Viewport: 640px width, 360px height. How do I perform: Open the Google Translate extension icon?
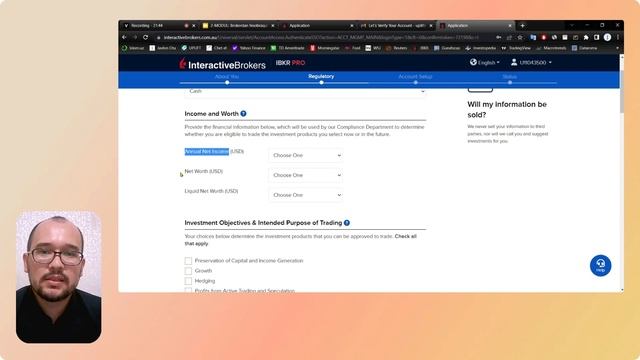pyautogui.click(x=533, y=37)
